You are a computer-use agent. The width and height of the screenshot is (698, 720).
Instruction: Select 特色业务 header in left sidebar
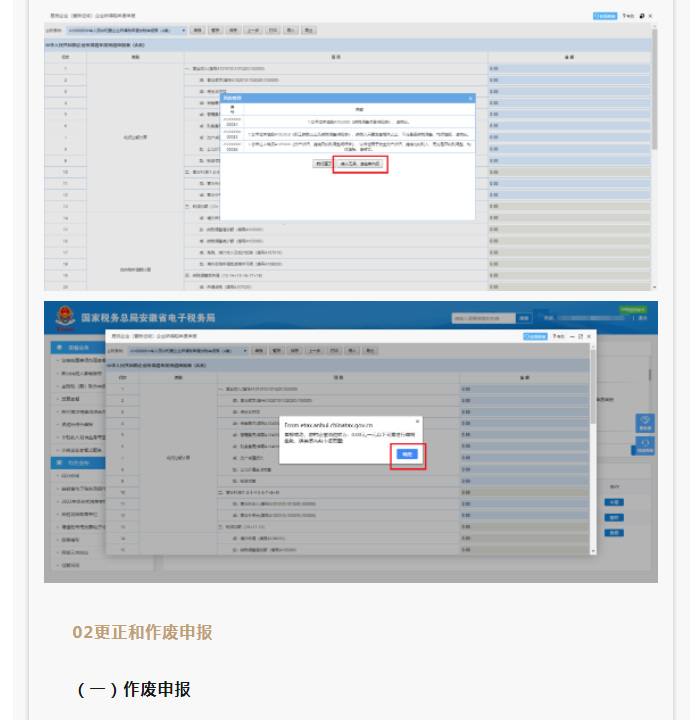(78, 463)
